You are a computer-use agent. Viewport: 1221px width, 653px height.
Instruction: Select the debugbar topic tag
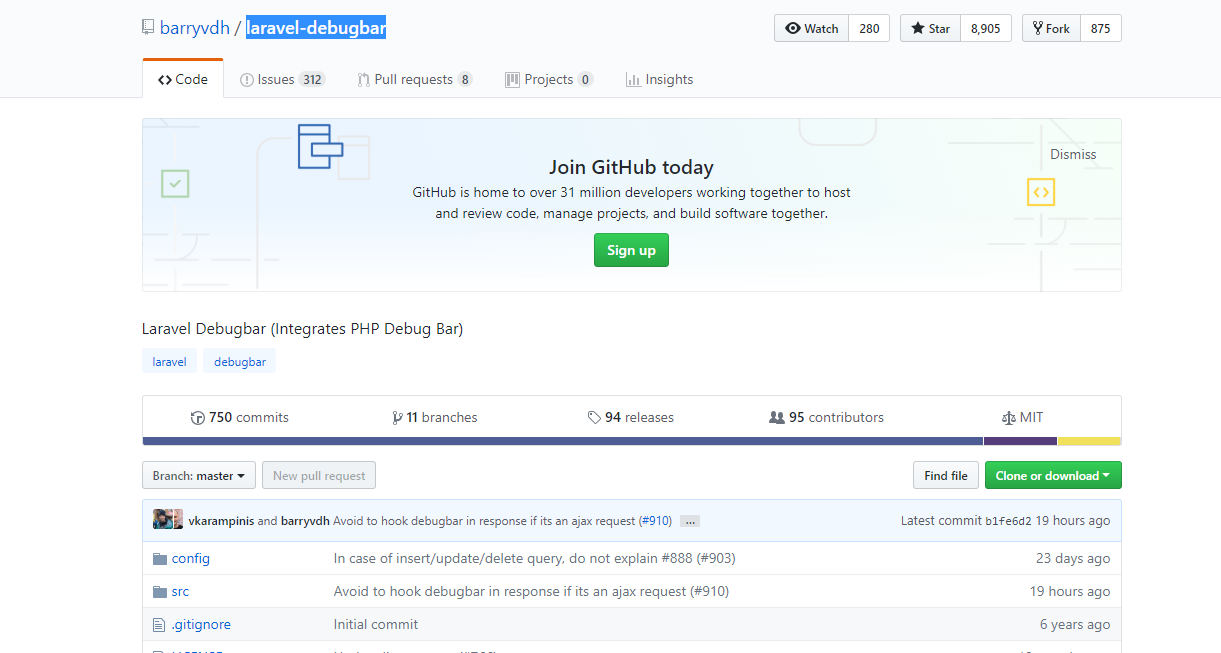(x=240, y=361)
